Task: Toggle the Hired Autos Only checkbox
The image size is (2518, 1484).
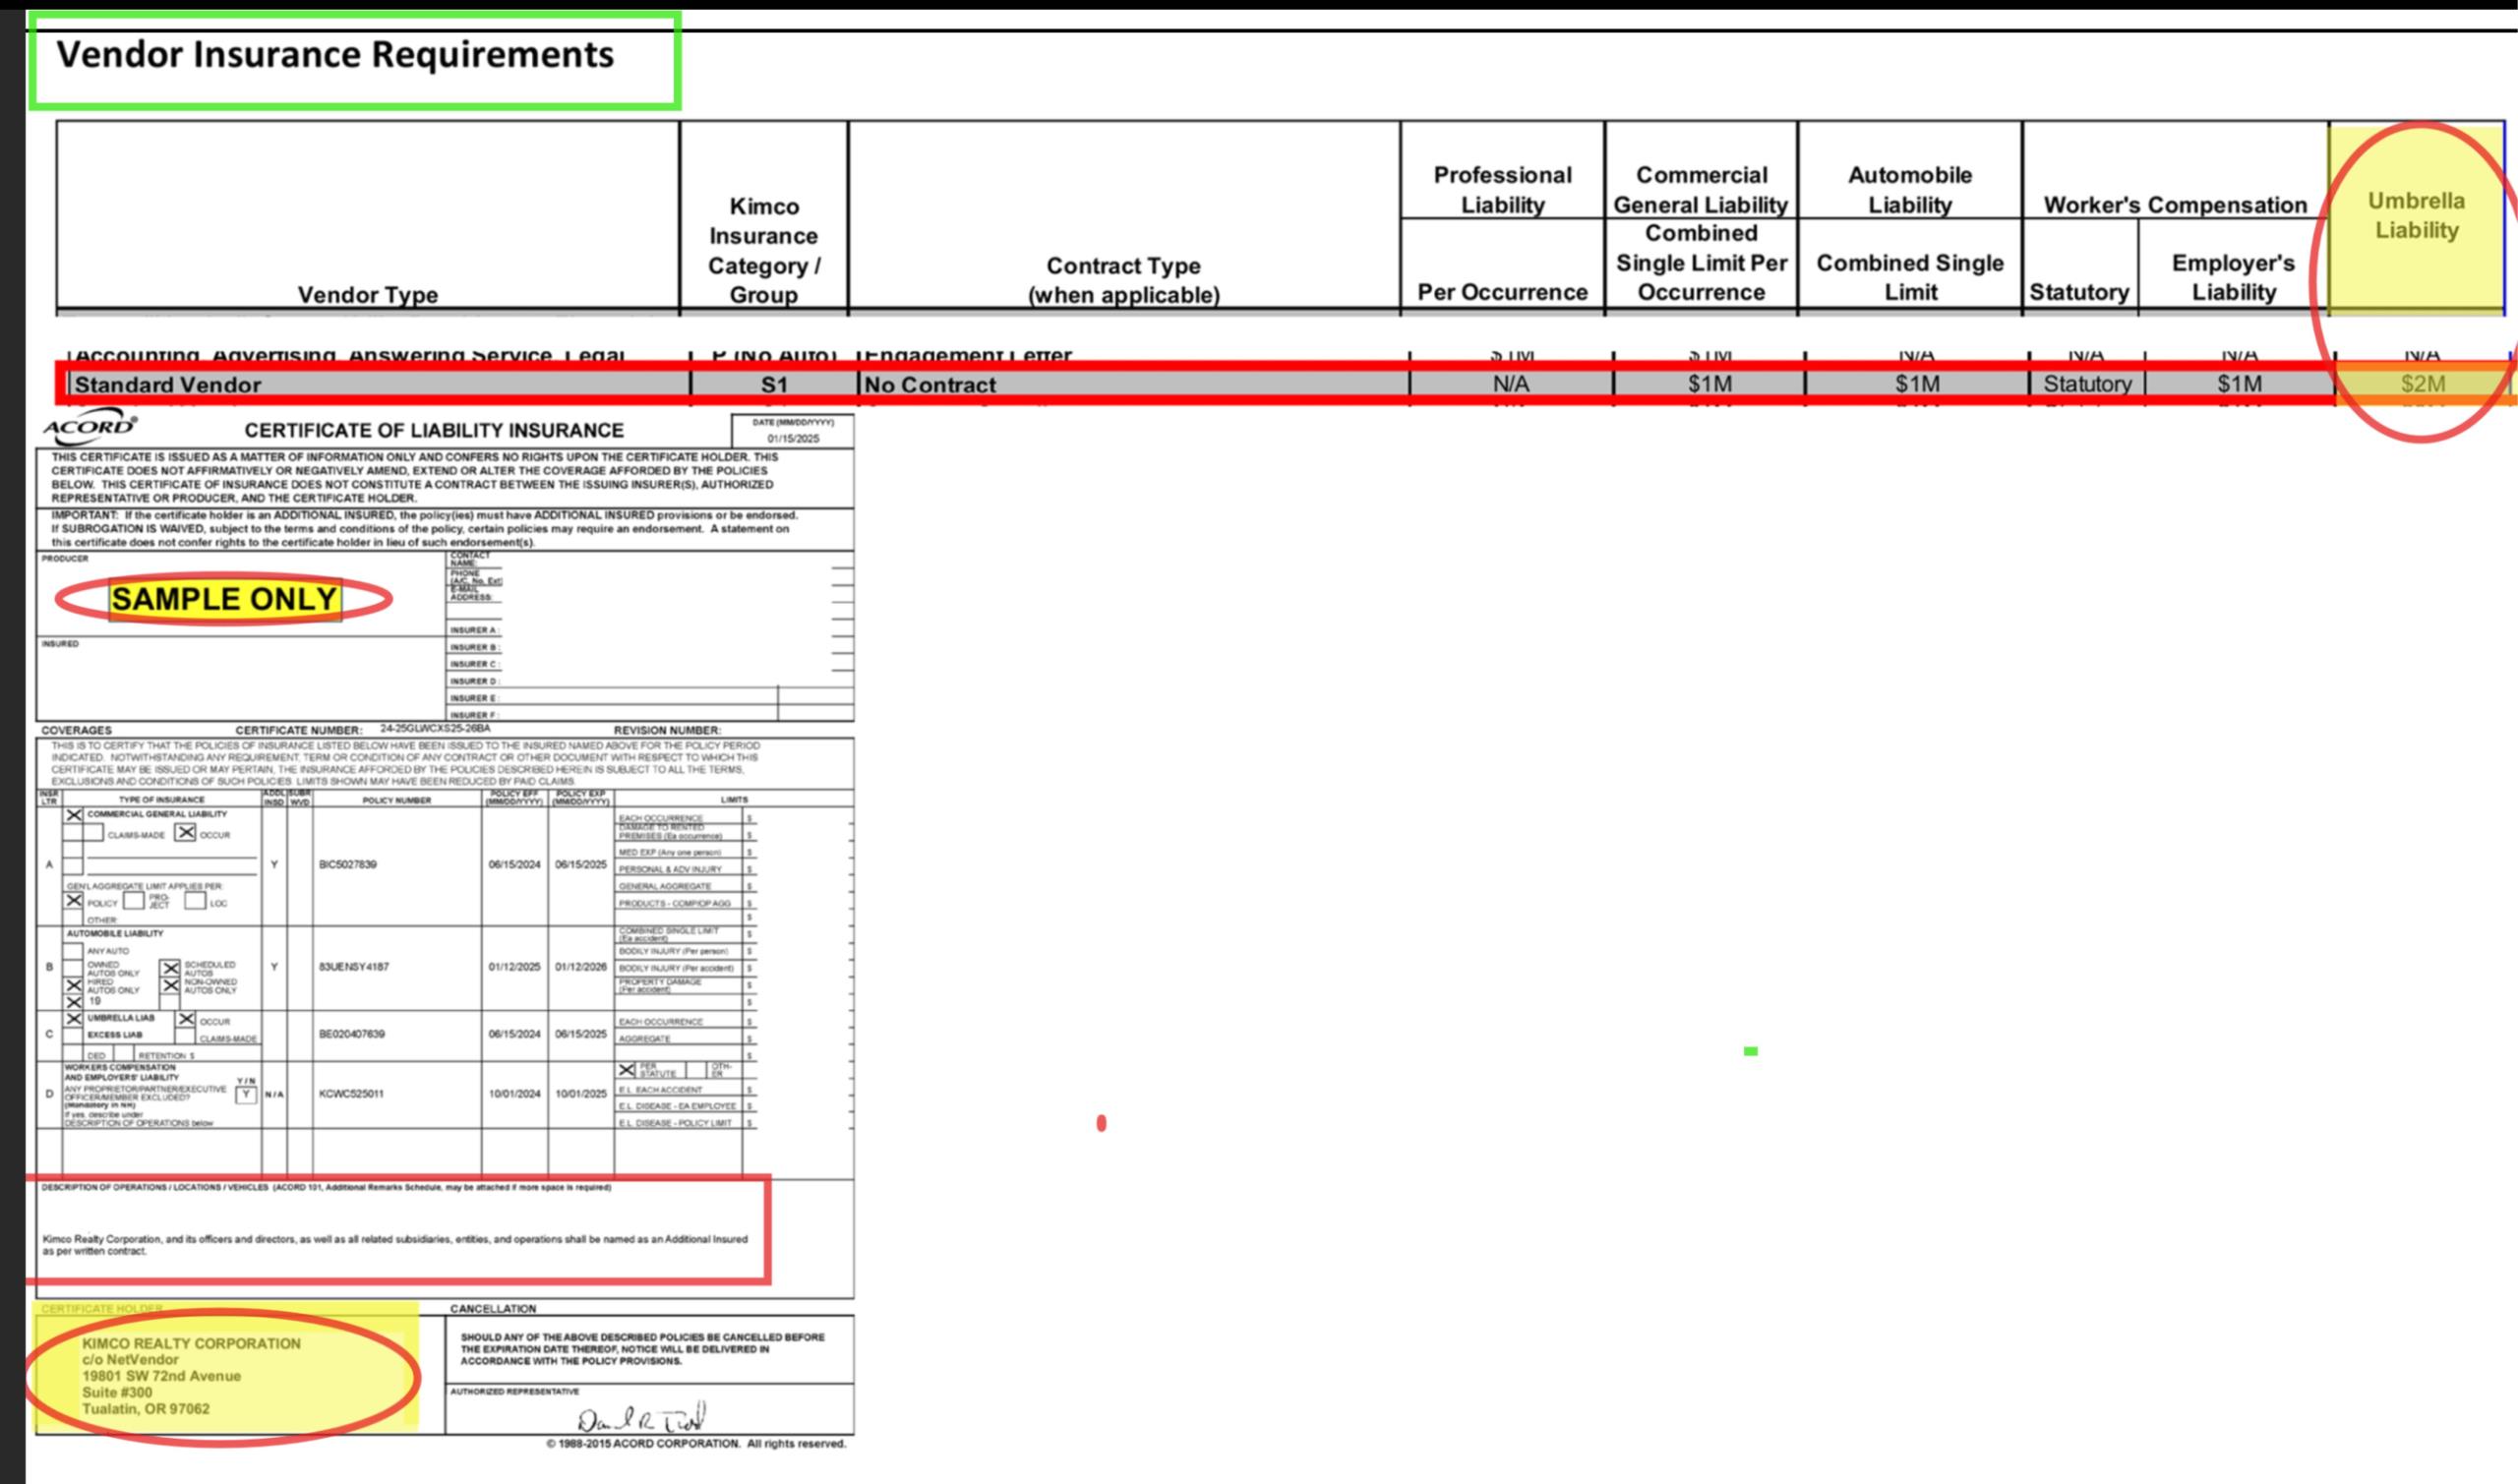Action: [x=73, y=986]
